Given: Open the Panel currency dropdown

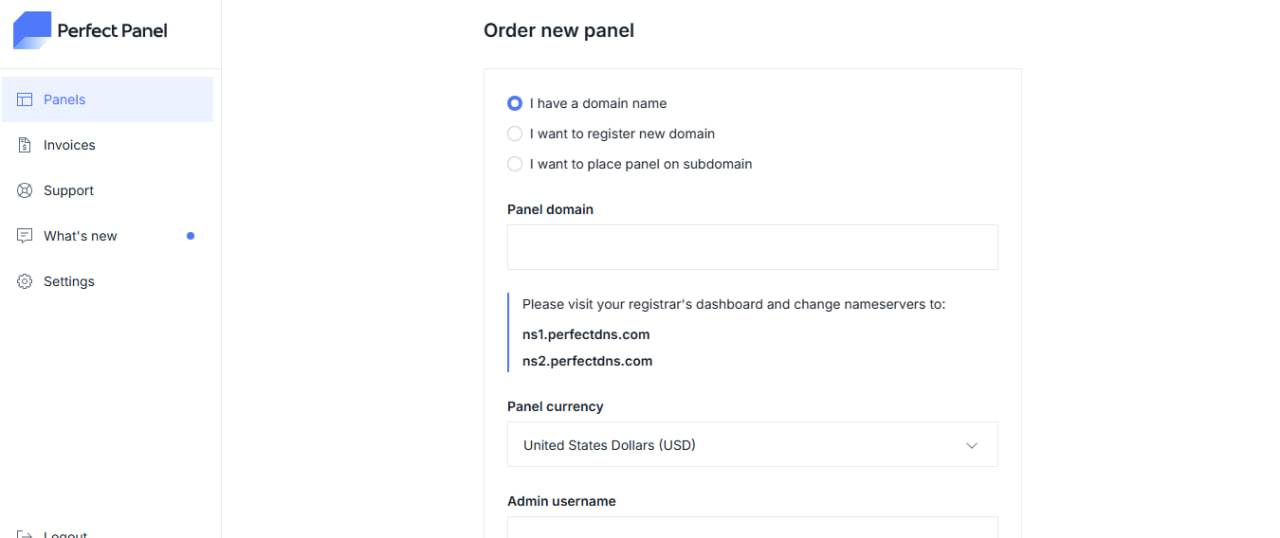Looking at the screenshot, I should tap(752, 445).
